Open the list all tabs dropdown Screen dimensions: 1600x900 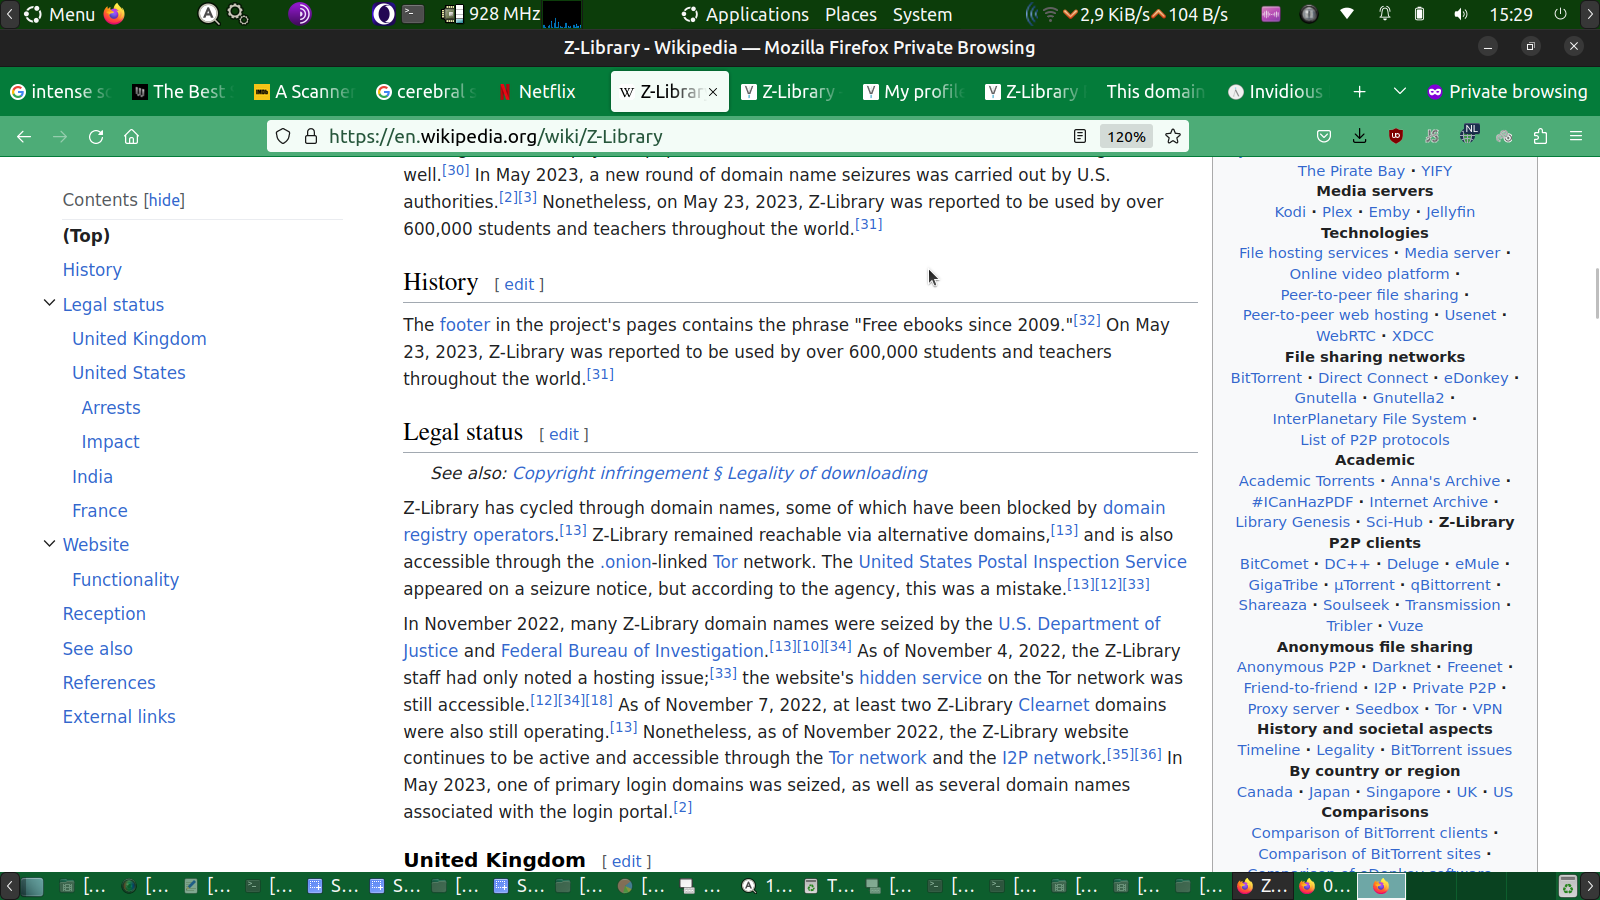pyautogui.click(x=1400, y=92)
